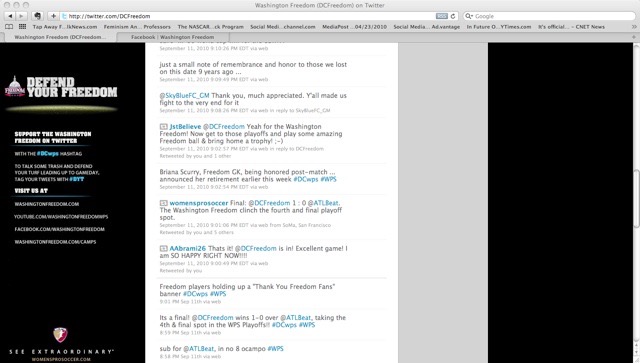Open Top Sites grid icon
640x363 pixels.
click(x=22, y=27)
